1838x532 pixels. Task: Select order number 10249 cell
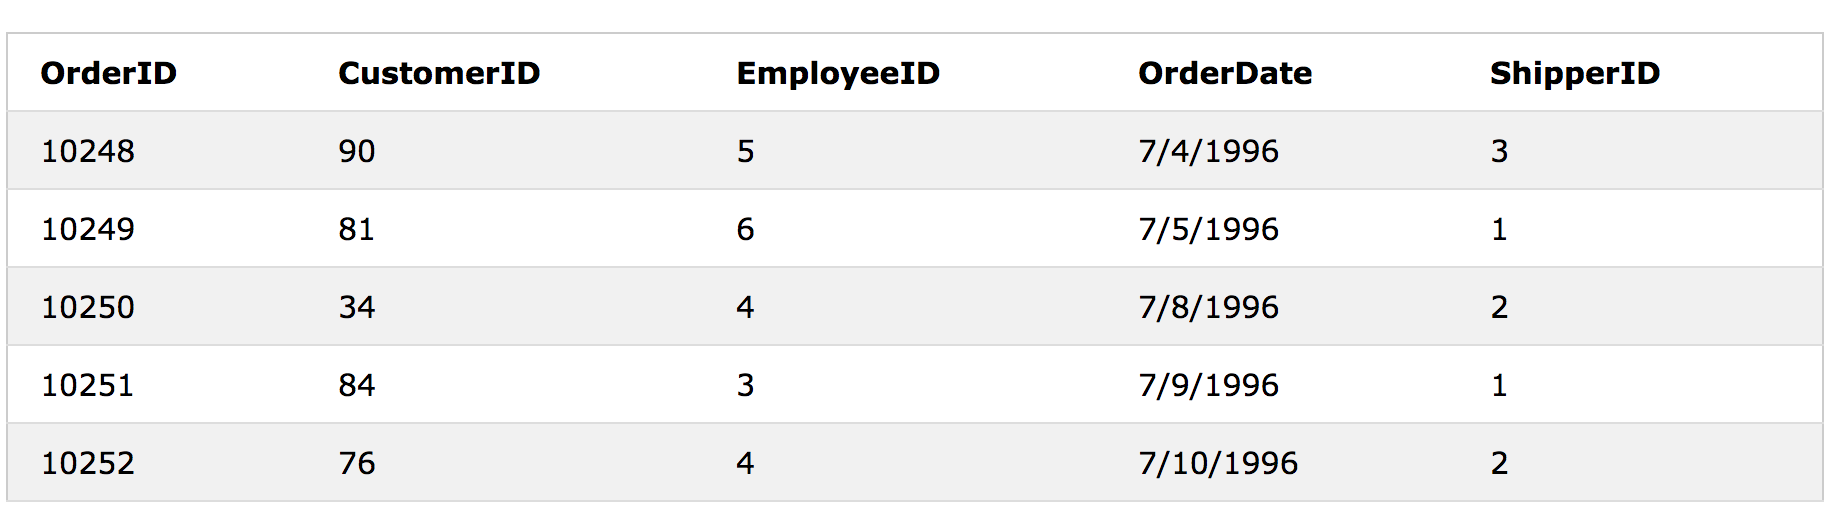88,229
